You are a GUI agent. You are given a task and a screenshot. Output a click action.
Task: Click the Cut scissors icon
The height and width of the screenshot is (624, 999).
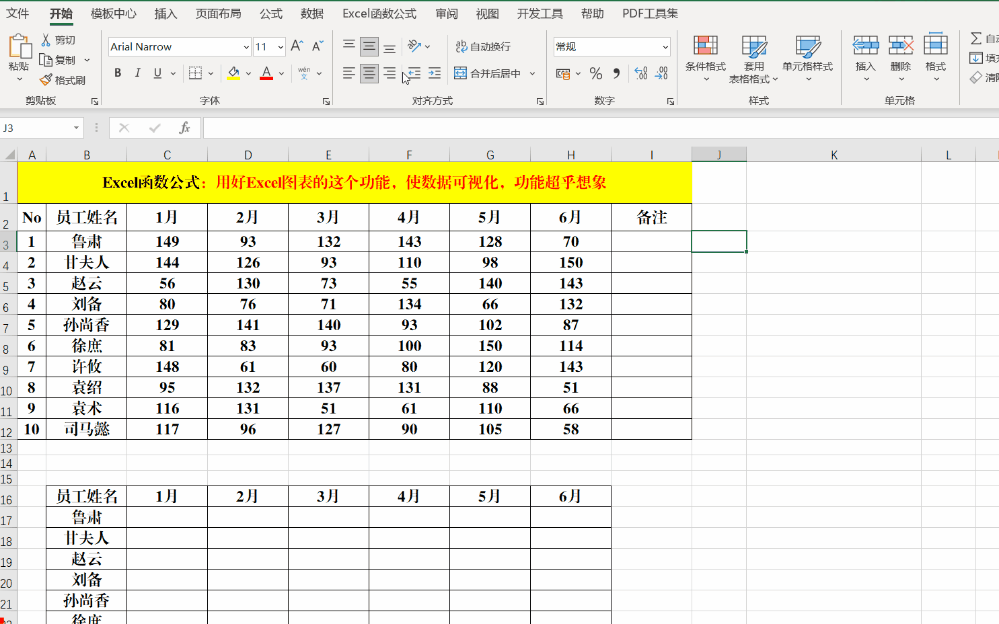pos(46,40)
